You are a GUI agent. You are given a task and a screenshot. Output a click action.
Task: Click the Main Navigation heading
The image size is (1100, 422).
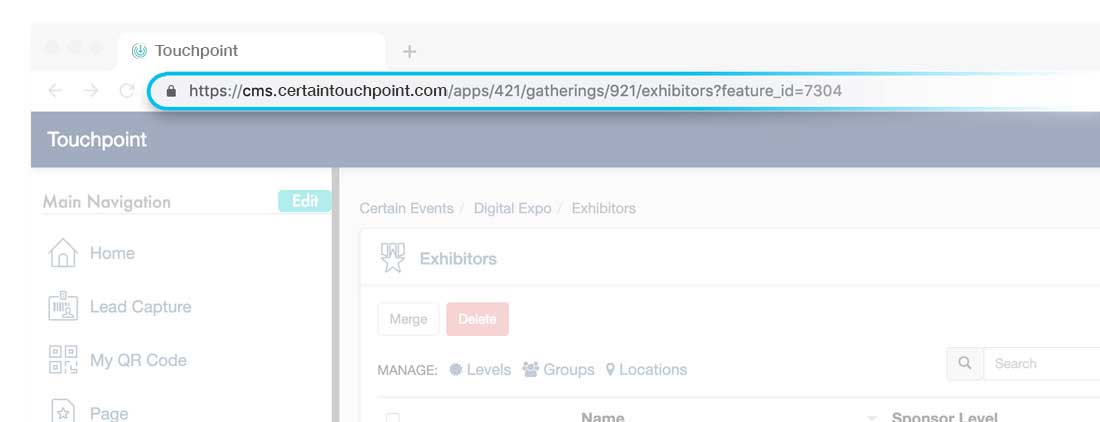(x=107, y=202)
